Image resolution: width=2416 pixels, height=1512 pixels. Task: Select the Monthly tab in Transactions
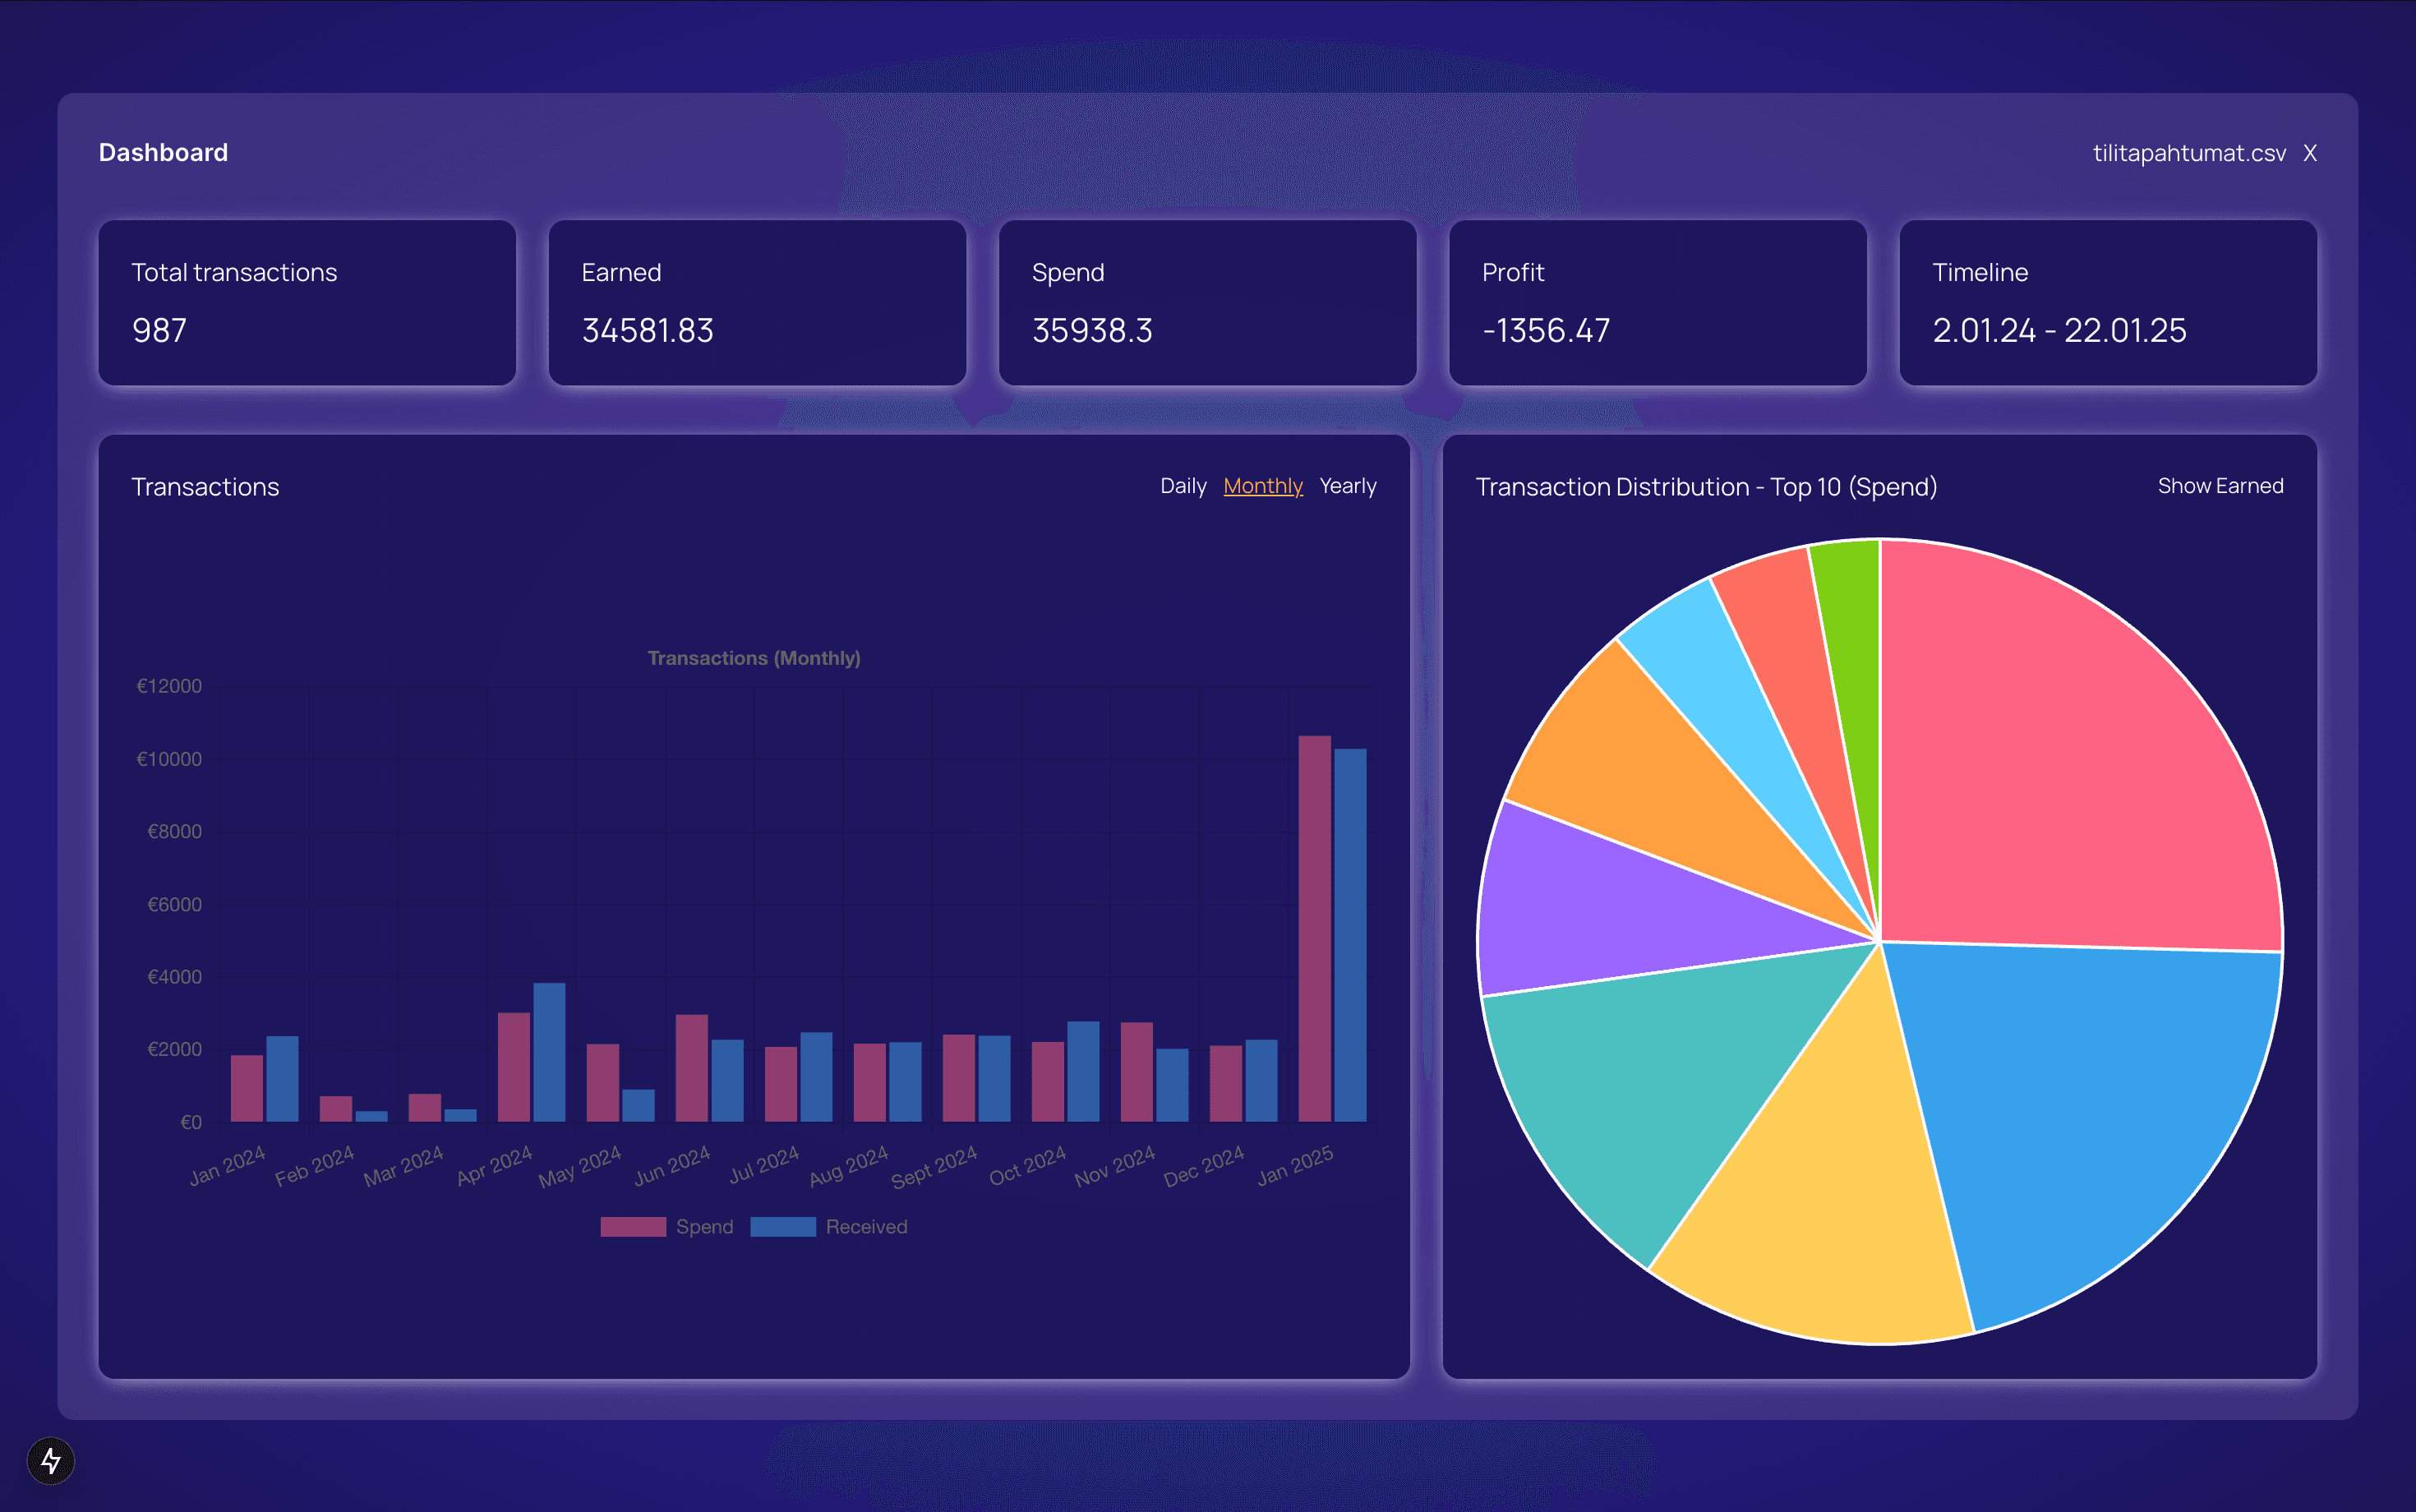coord(1261,484)
